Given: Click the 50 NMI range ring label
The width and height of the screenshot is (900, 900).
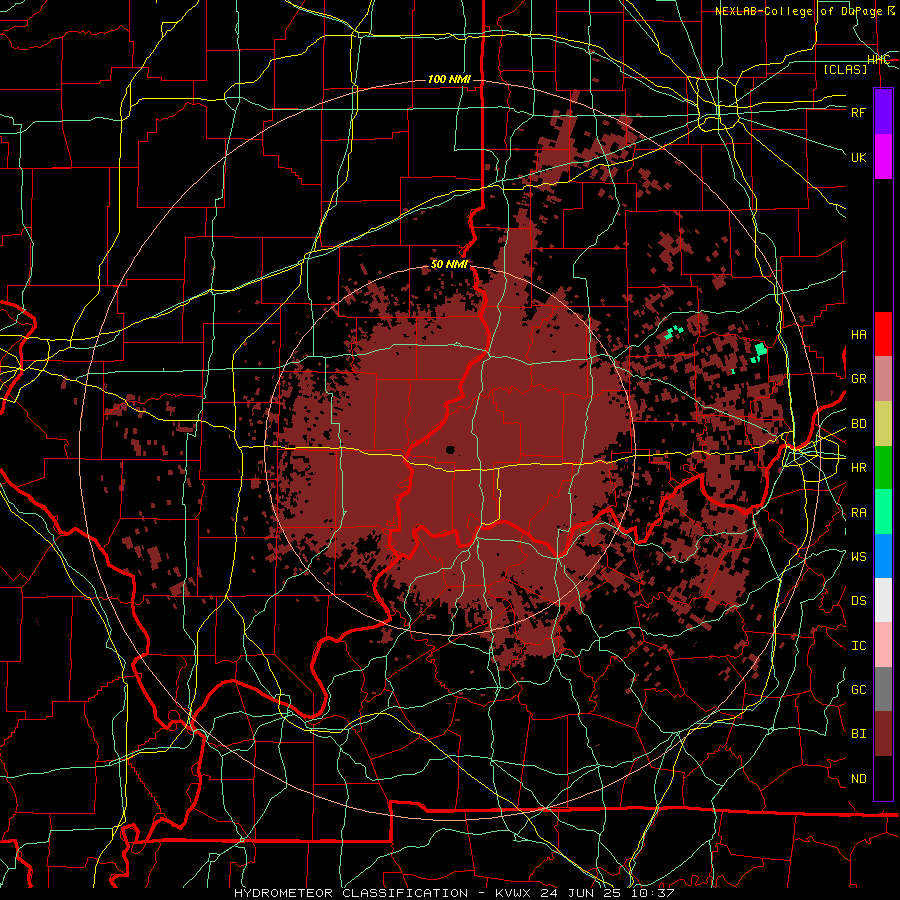Looking at the screenshot, I should 449,265.
